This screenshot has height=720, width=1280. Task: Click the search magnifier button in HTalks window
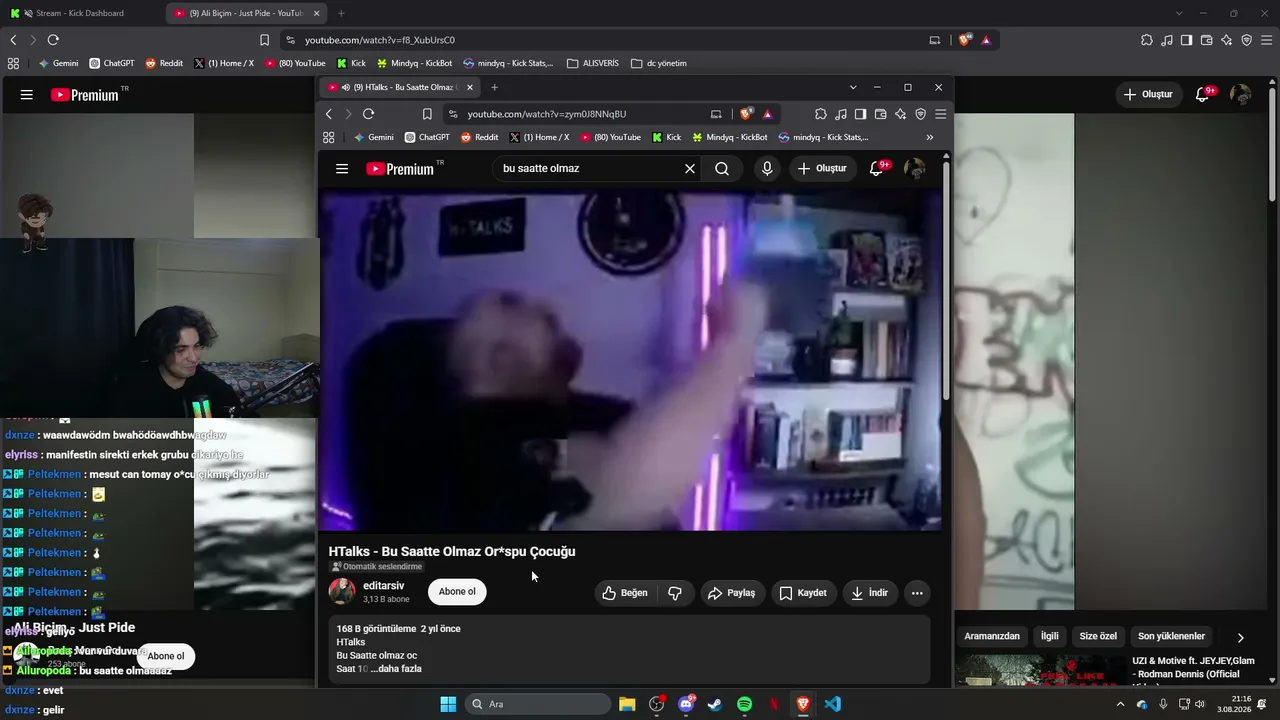722,169
